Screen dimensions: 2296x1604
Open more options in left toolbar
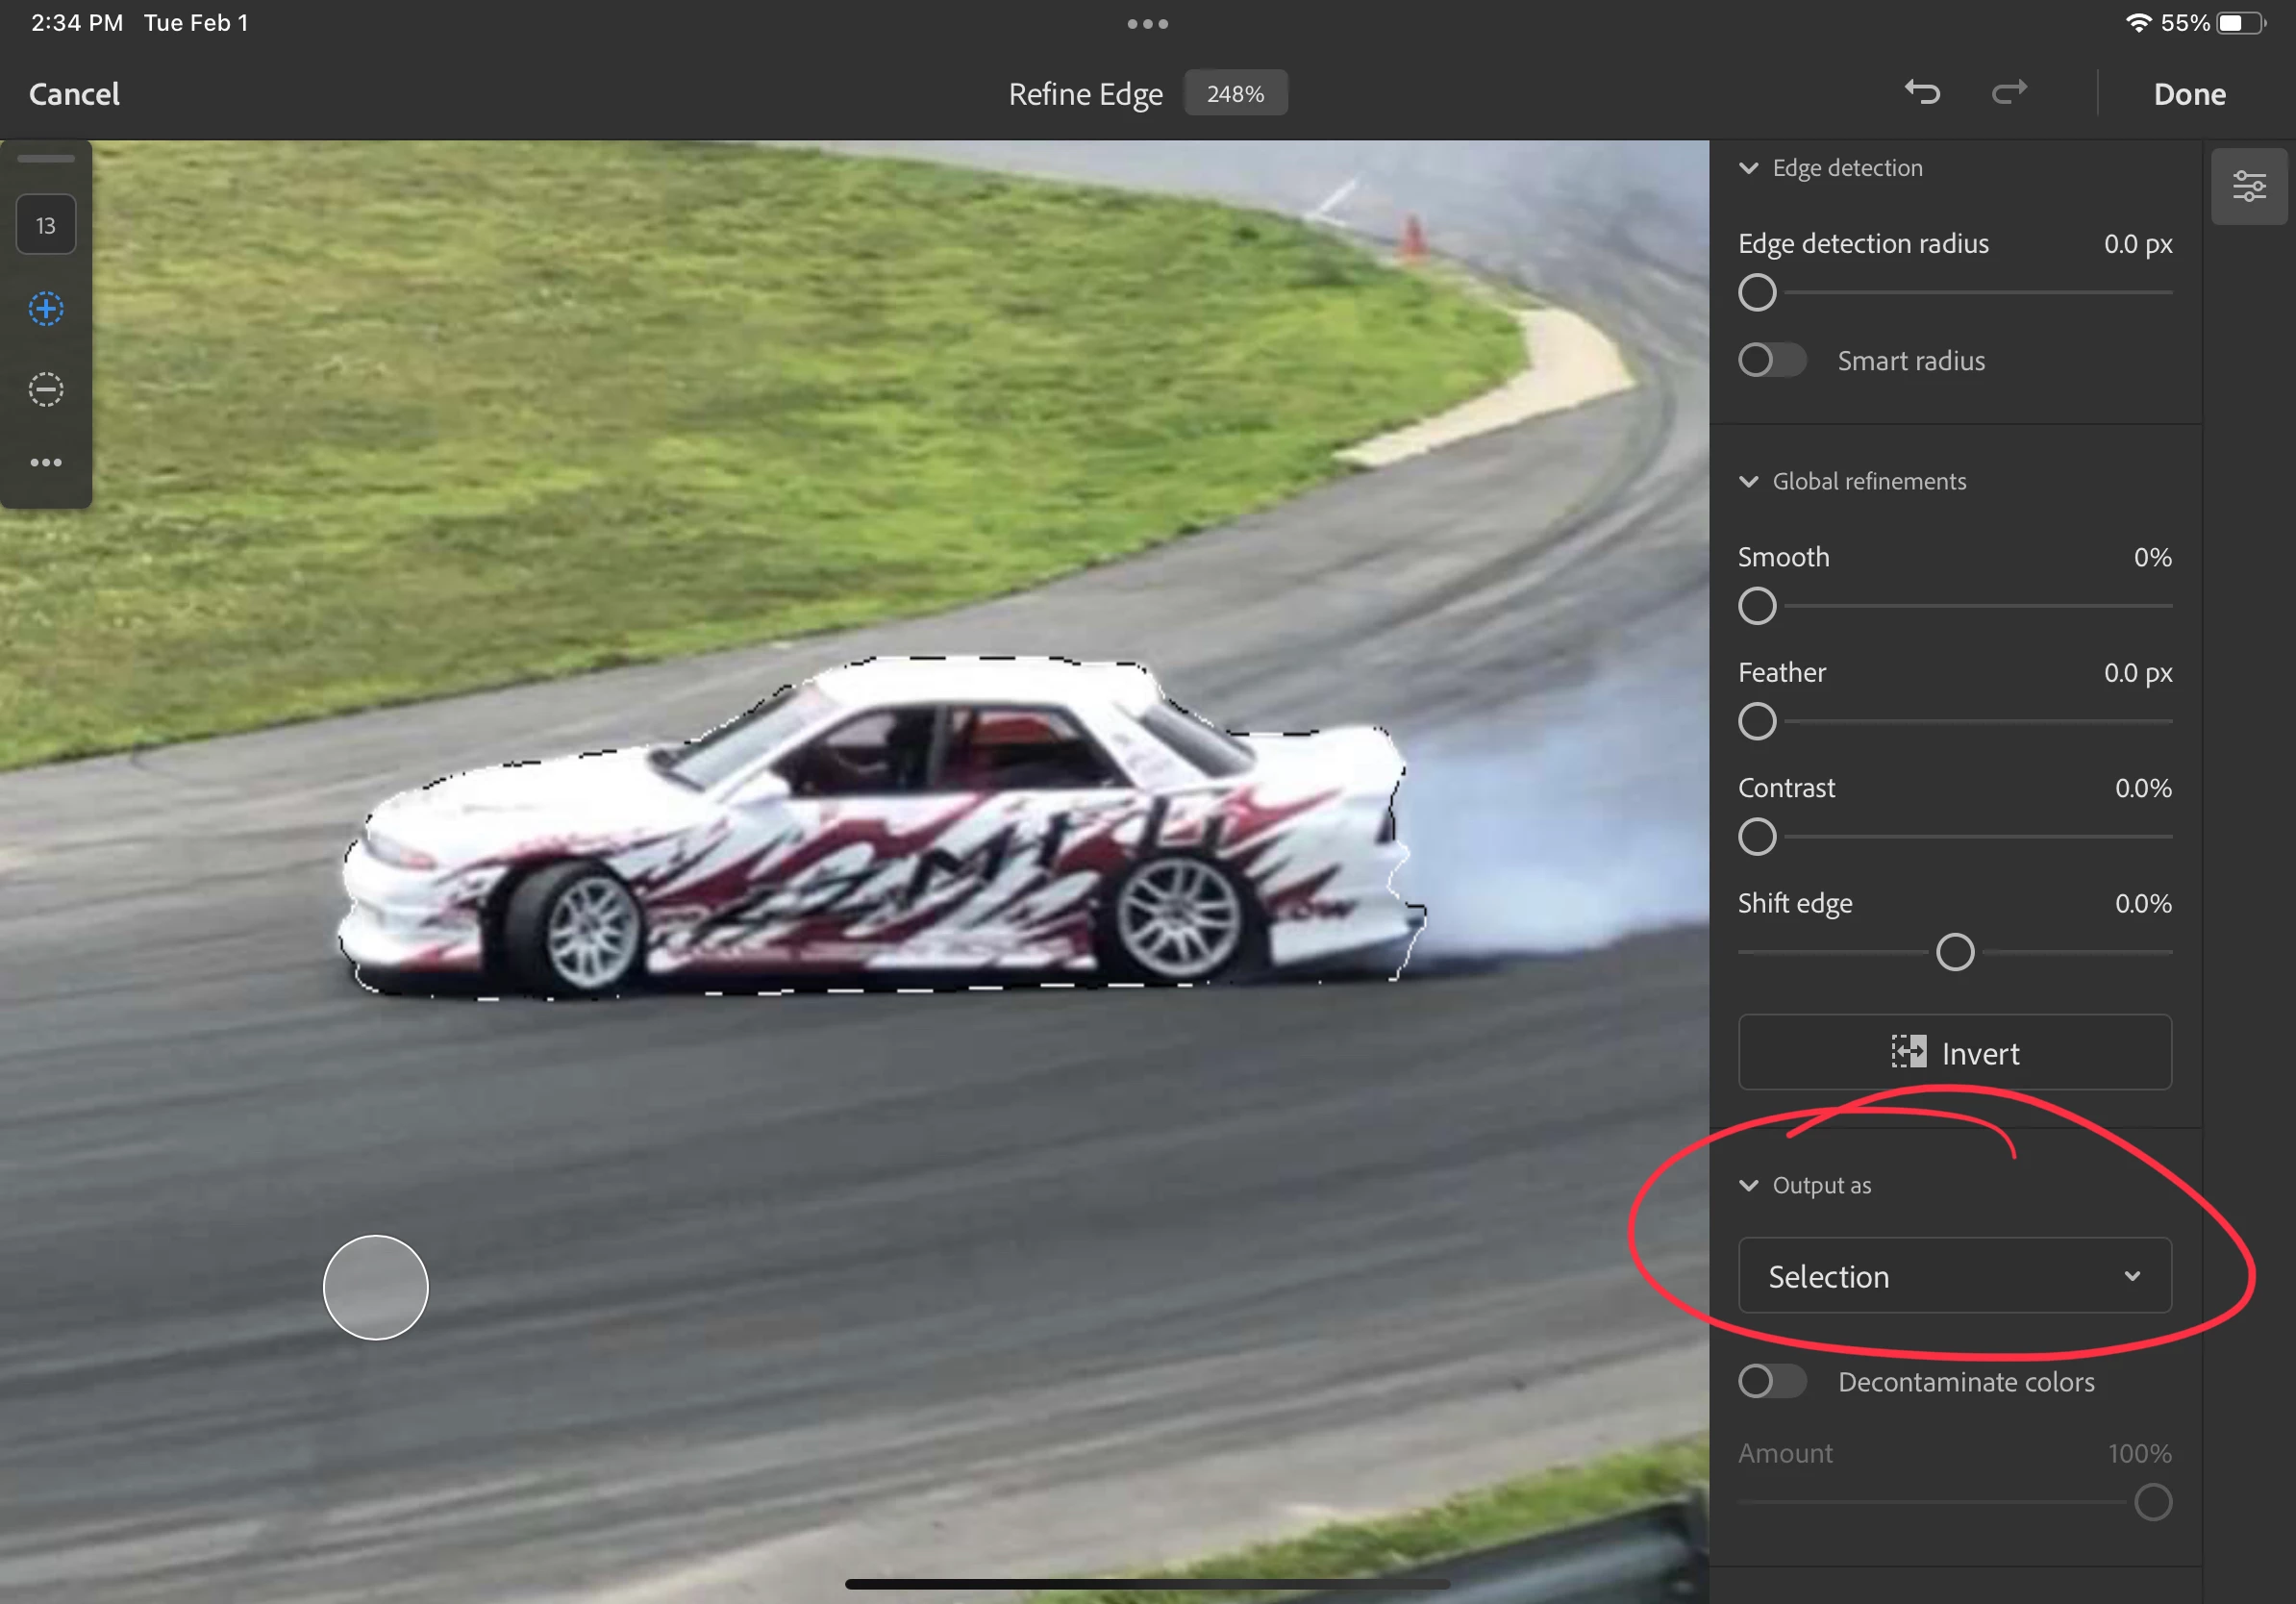click(x=46, y=462)
